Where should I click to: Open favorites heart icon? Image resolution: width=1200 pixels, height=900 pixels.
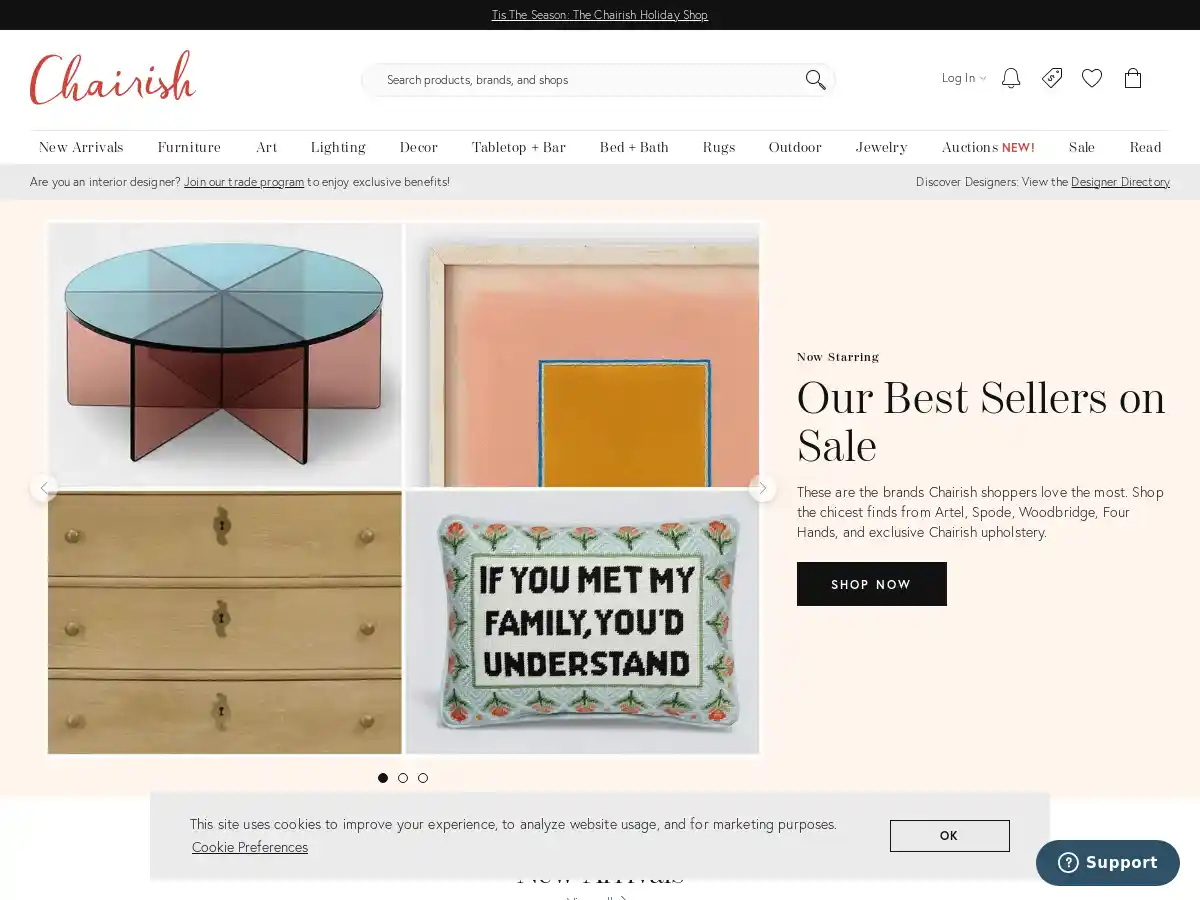1092,78
